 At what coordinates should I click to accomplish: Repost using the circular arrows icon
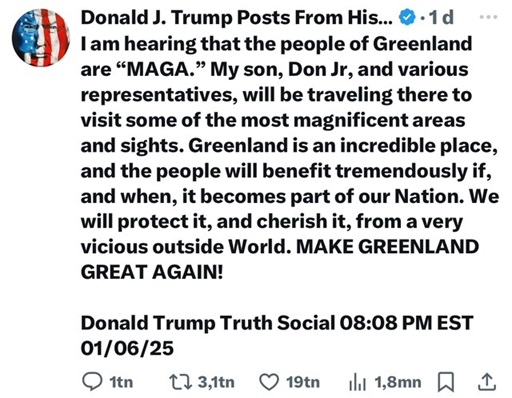coord(180,382)
